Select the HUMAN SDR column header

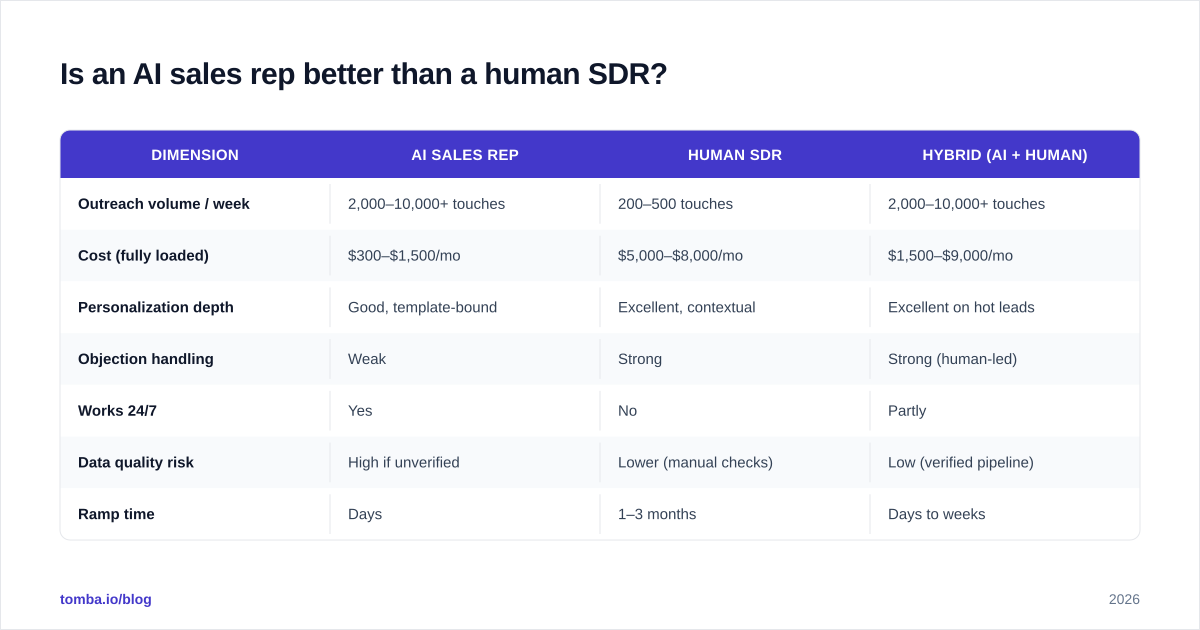735,155
